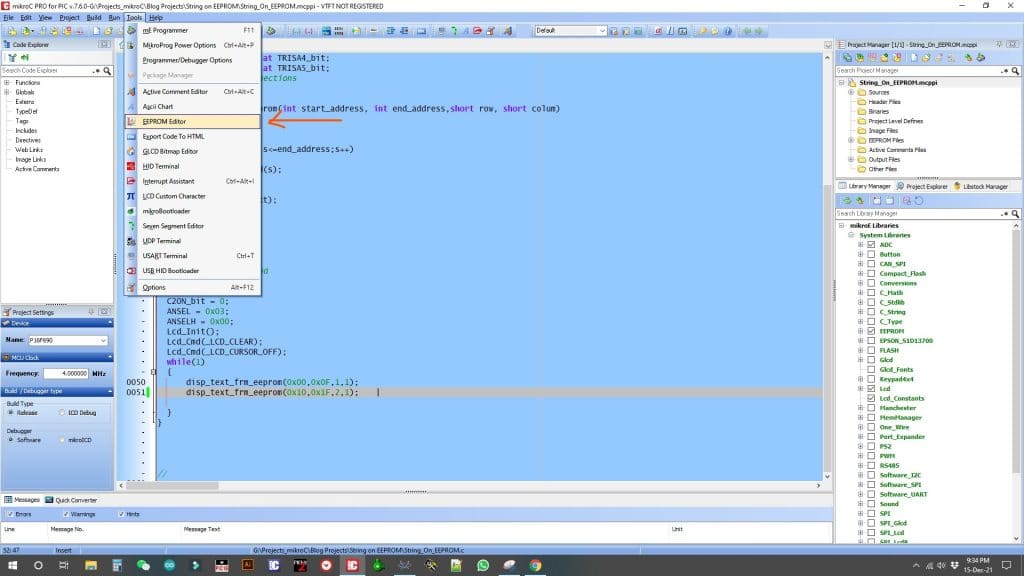Screen dimensions: 1024x576
Task: Click the red stop icon after Default dropdown
Action: (658, 31)
